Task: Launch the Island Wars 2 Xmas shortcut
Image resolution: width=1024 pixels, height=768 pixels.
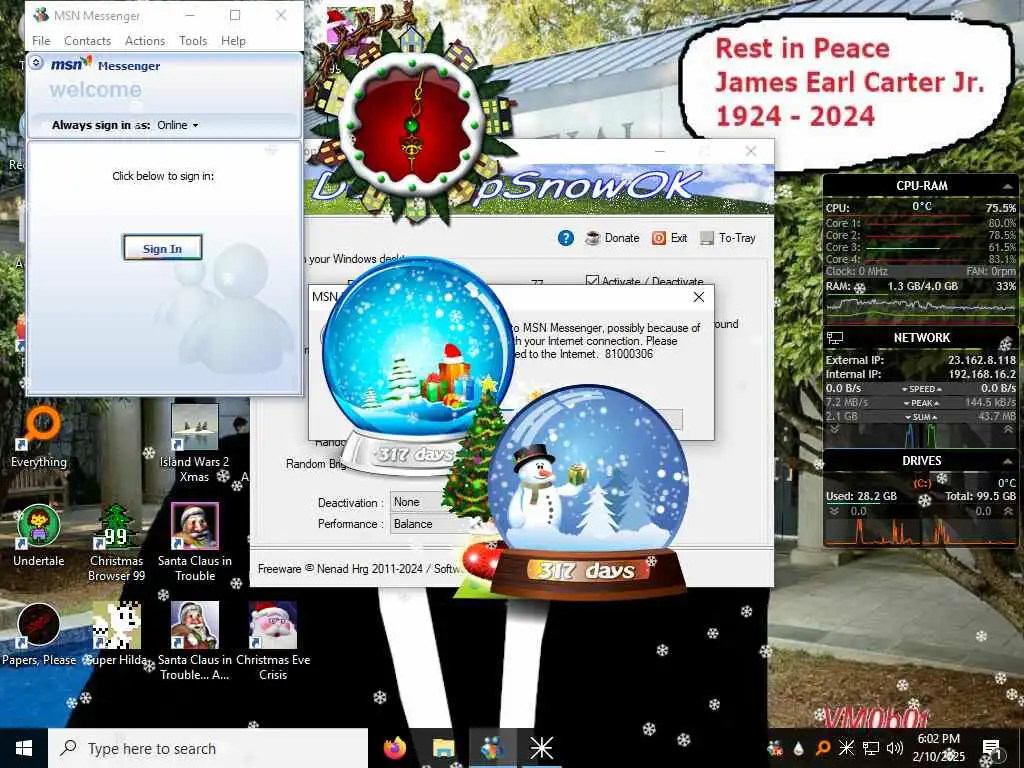Action: tap(194, 443)
